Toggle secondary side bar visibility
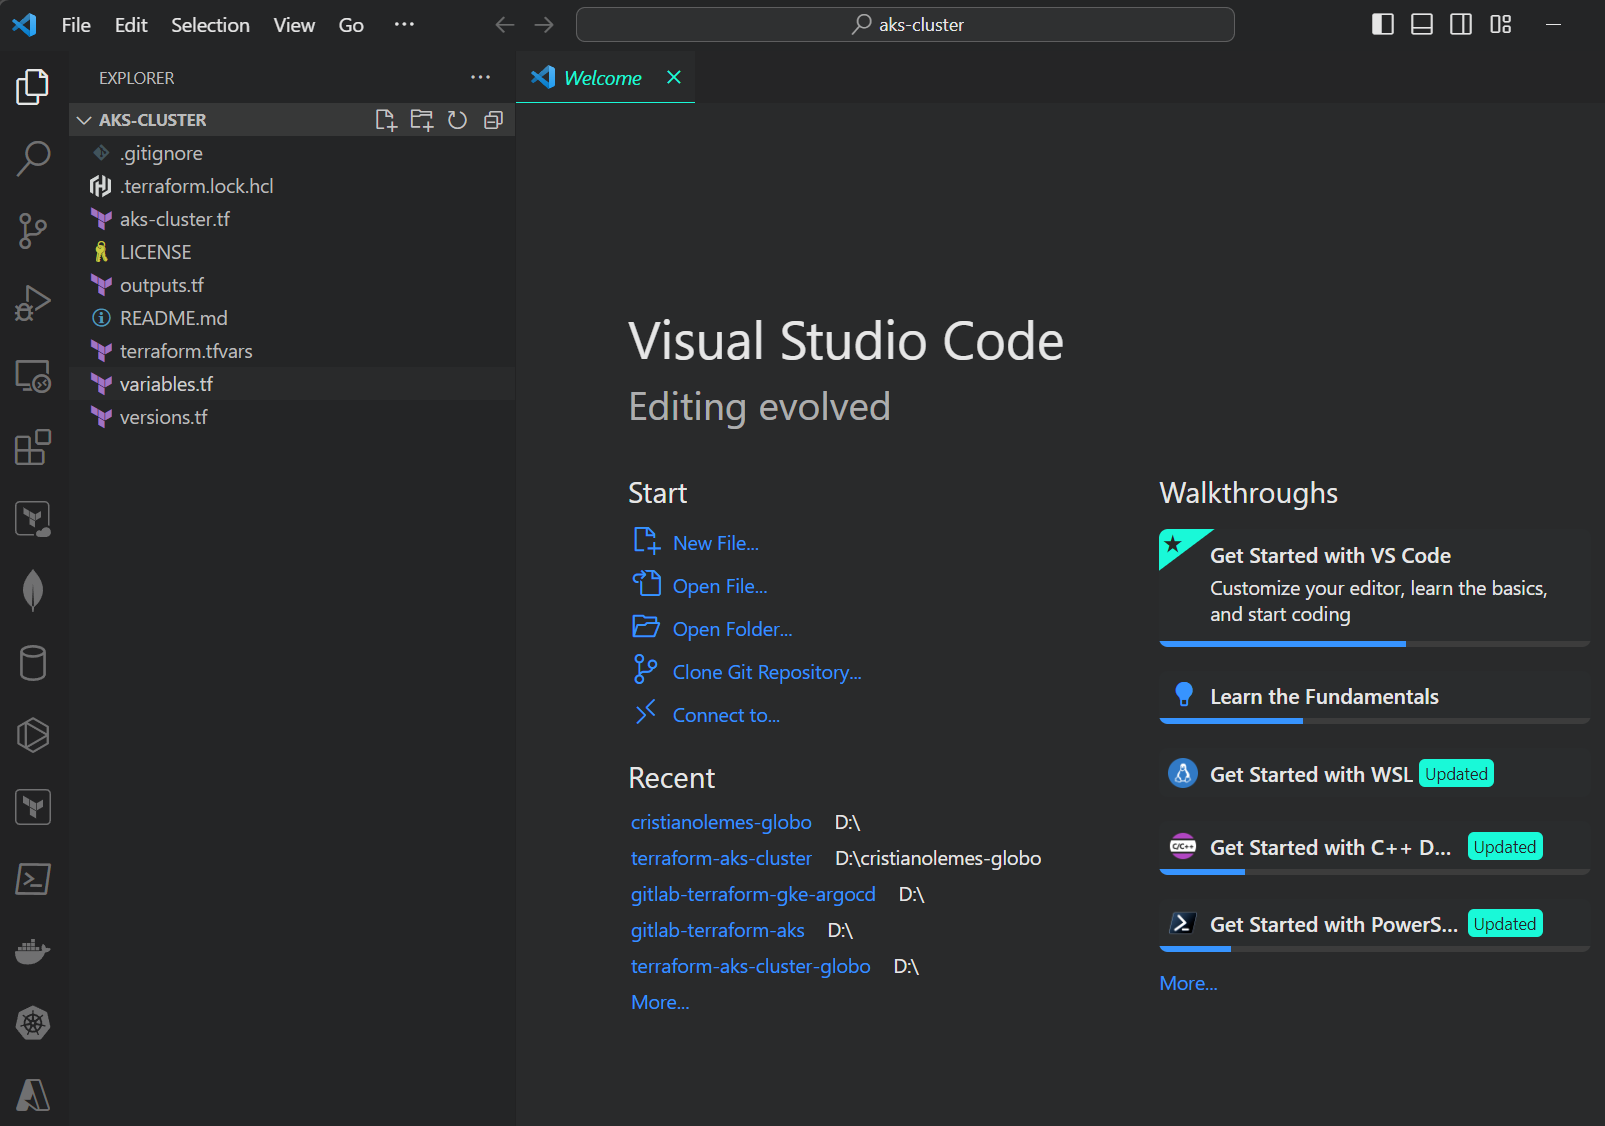 (1461, 24)
